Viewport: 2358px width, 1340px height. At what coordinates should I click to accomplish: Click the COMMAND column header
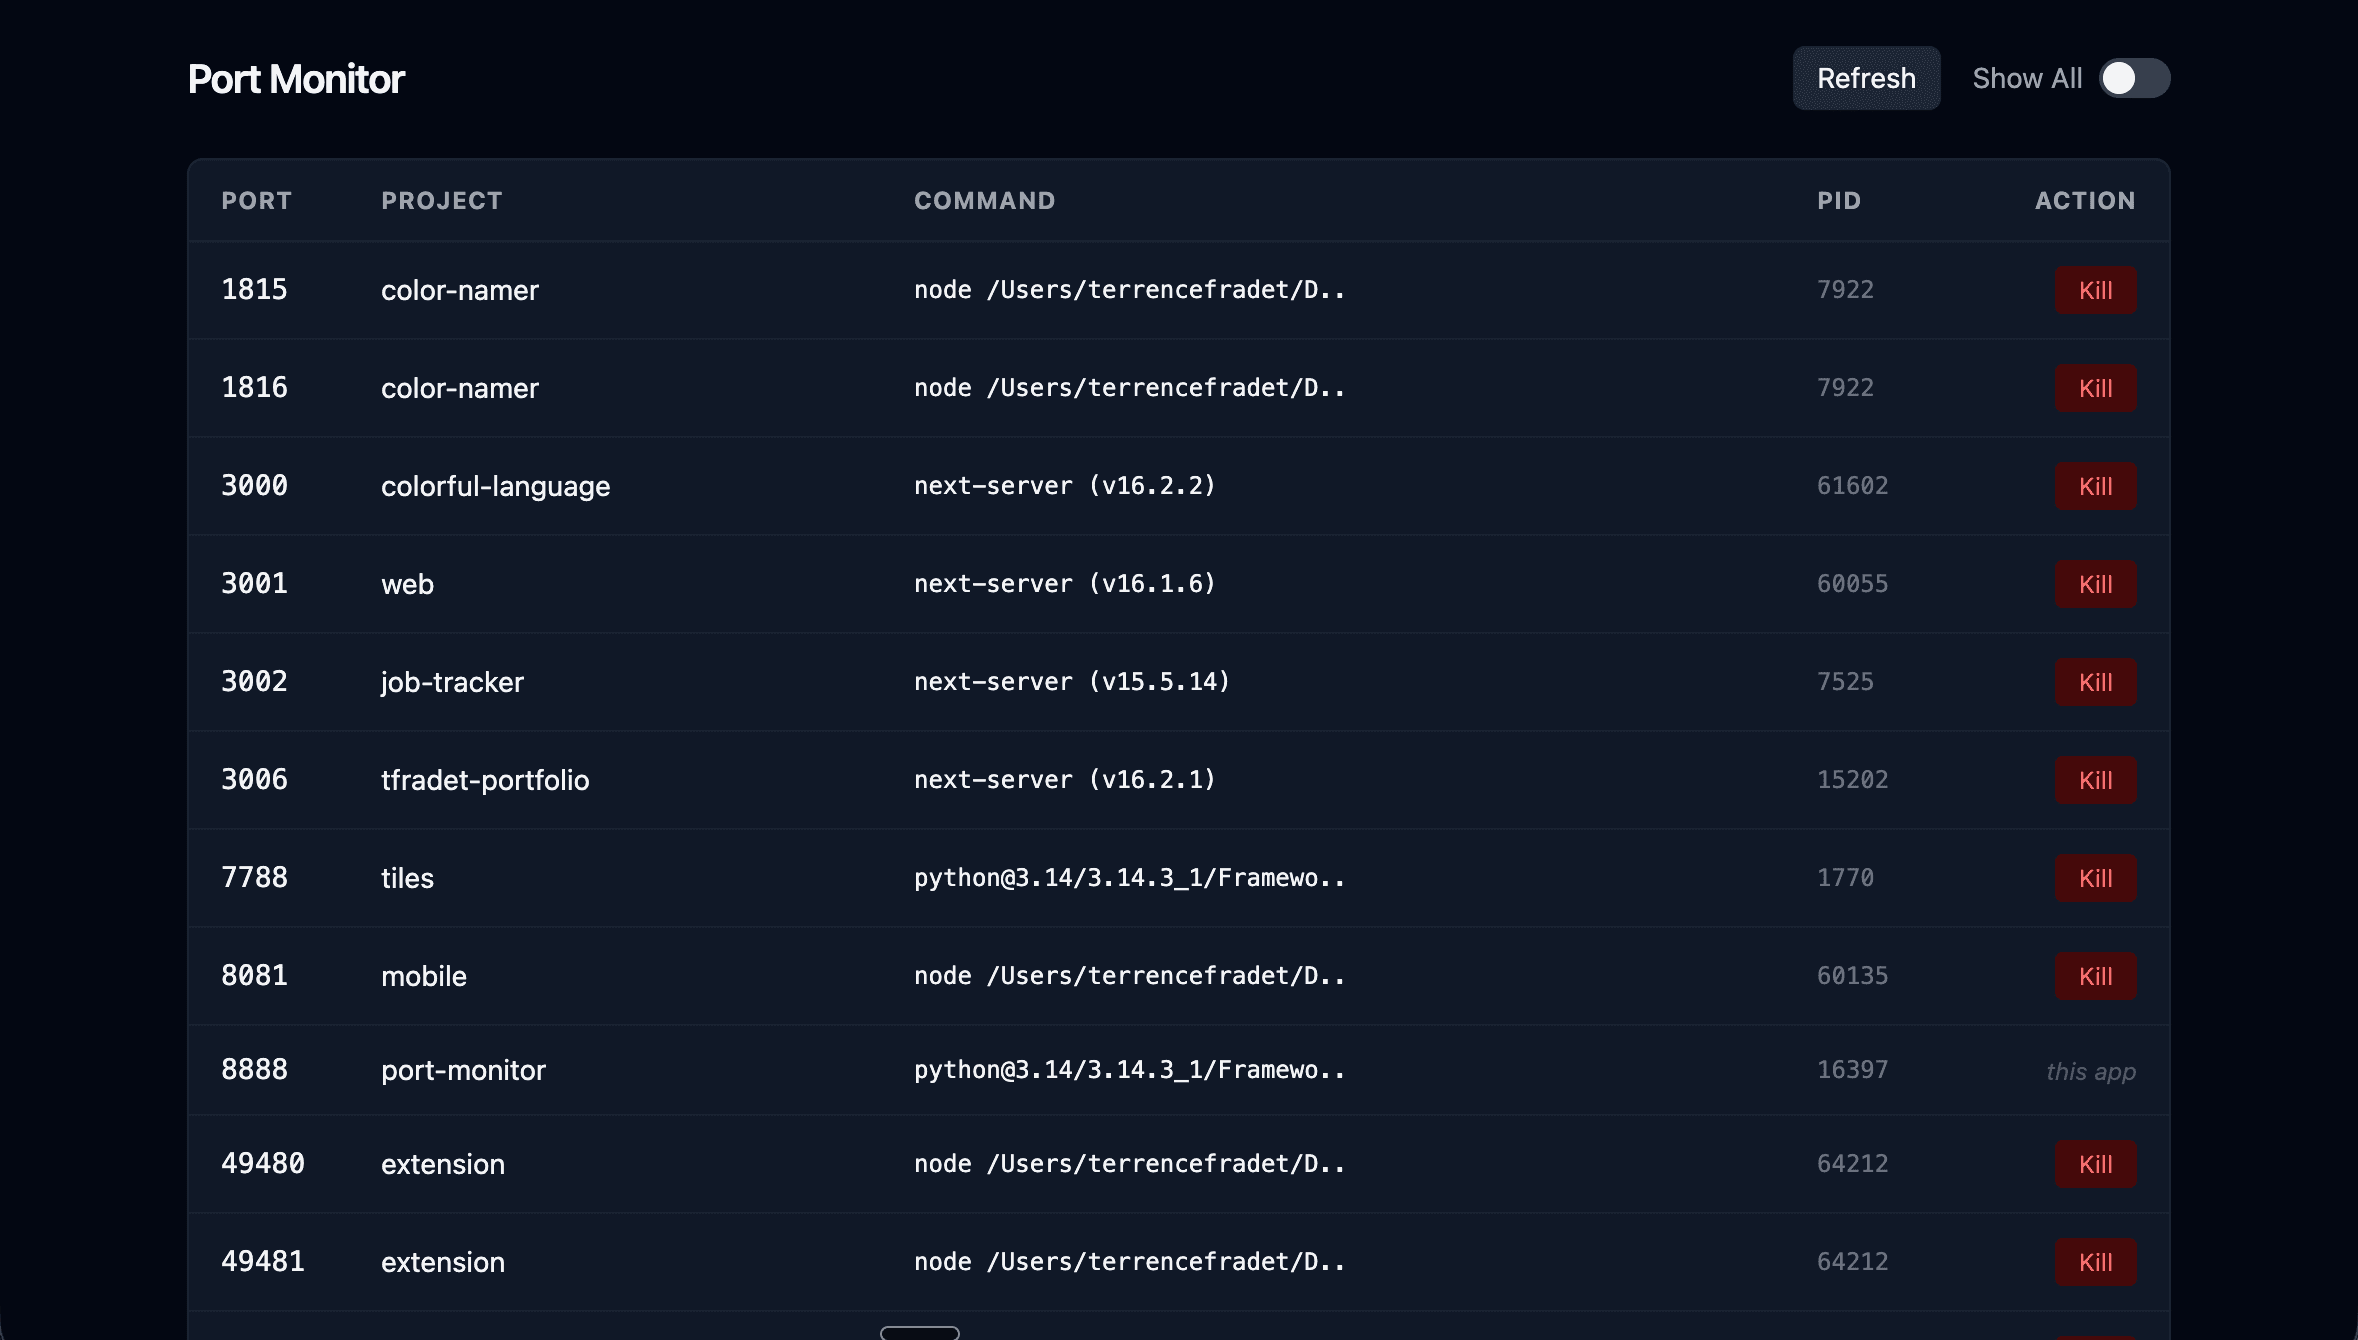point(984,200)
